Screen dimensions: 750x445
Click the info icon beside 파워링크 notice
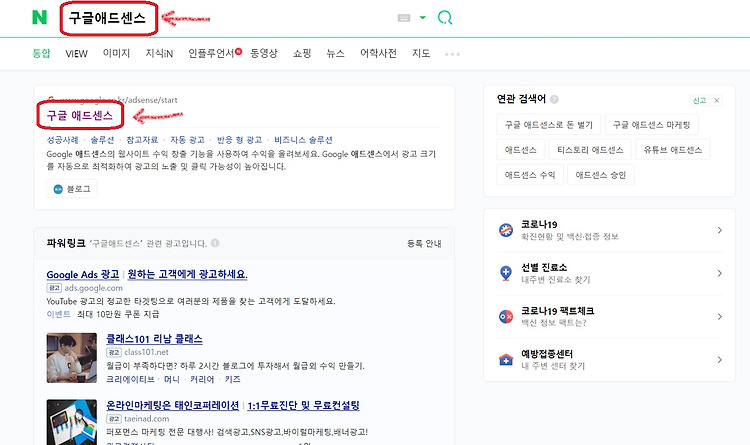click(215, 243)
